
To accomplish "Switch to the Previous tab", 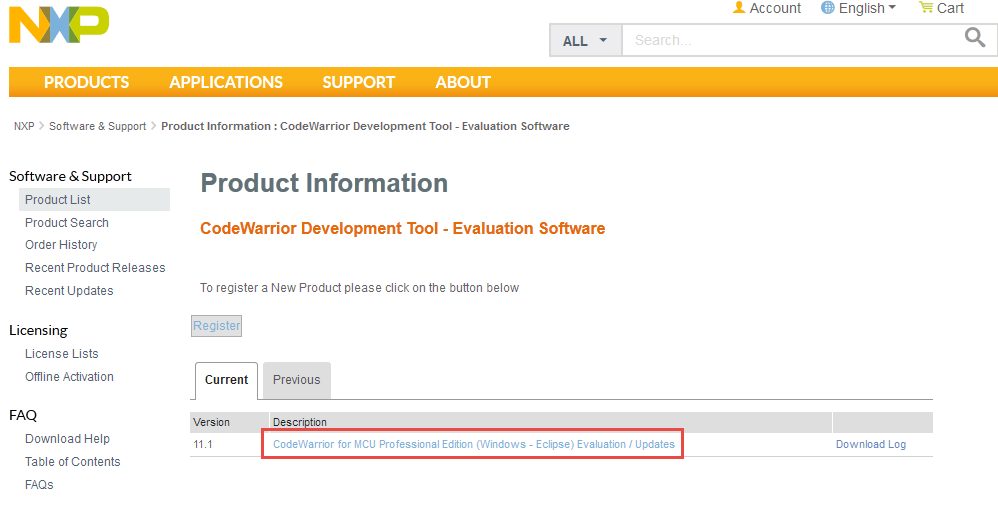I will coord(297,380).
